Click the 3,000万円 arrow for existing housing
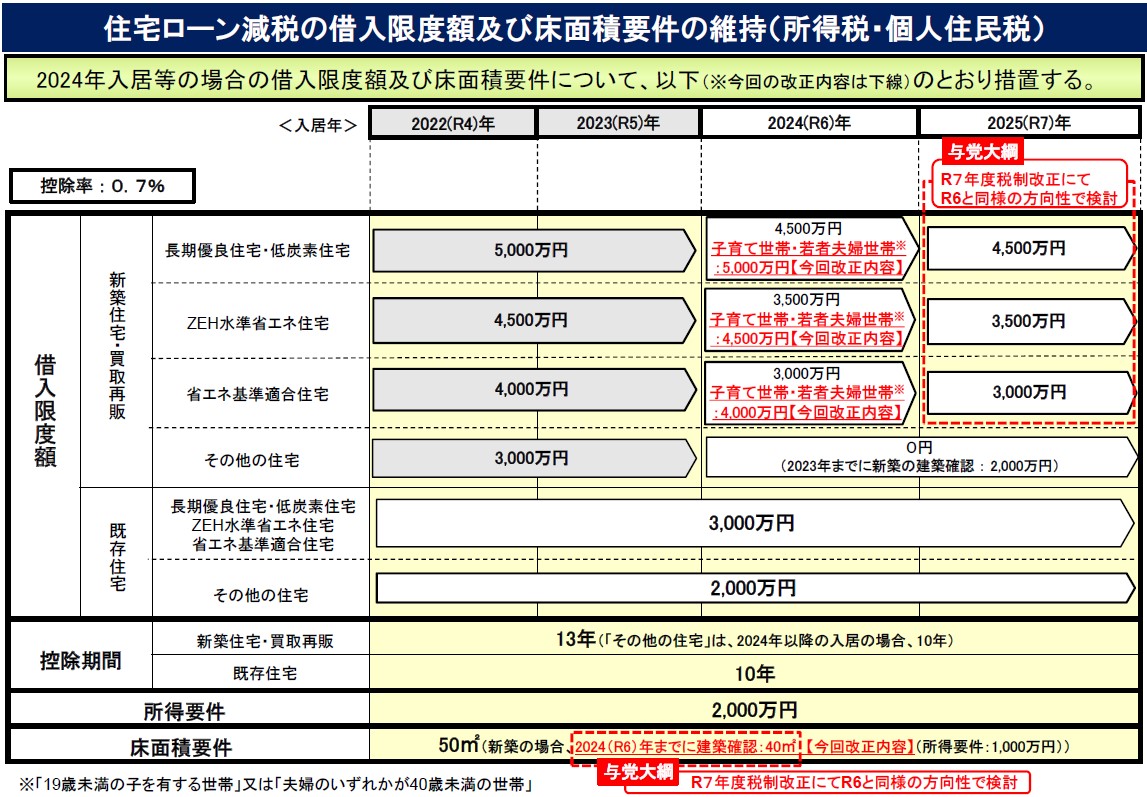This screenshot has width=1147, height=797. coord(755,524)
